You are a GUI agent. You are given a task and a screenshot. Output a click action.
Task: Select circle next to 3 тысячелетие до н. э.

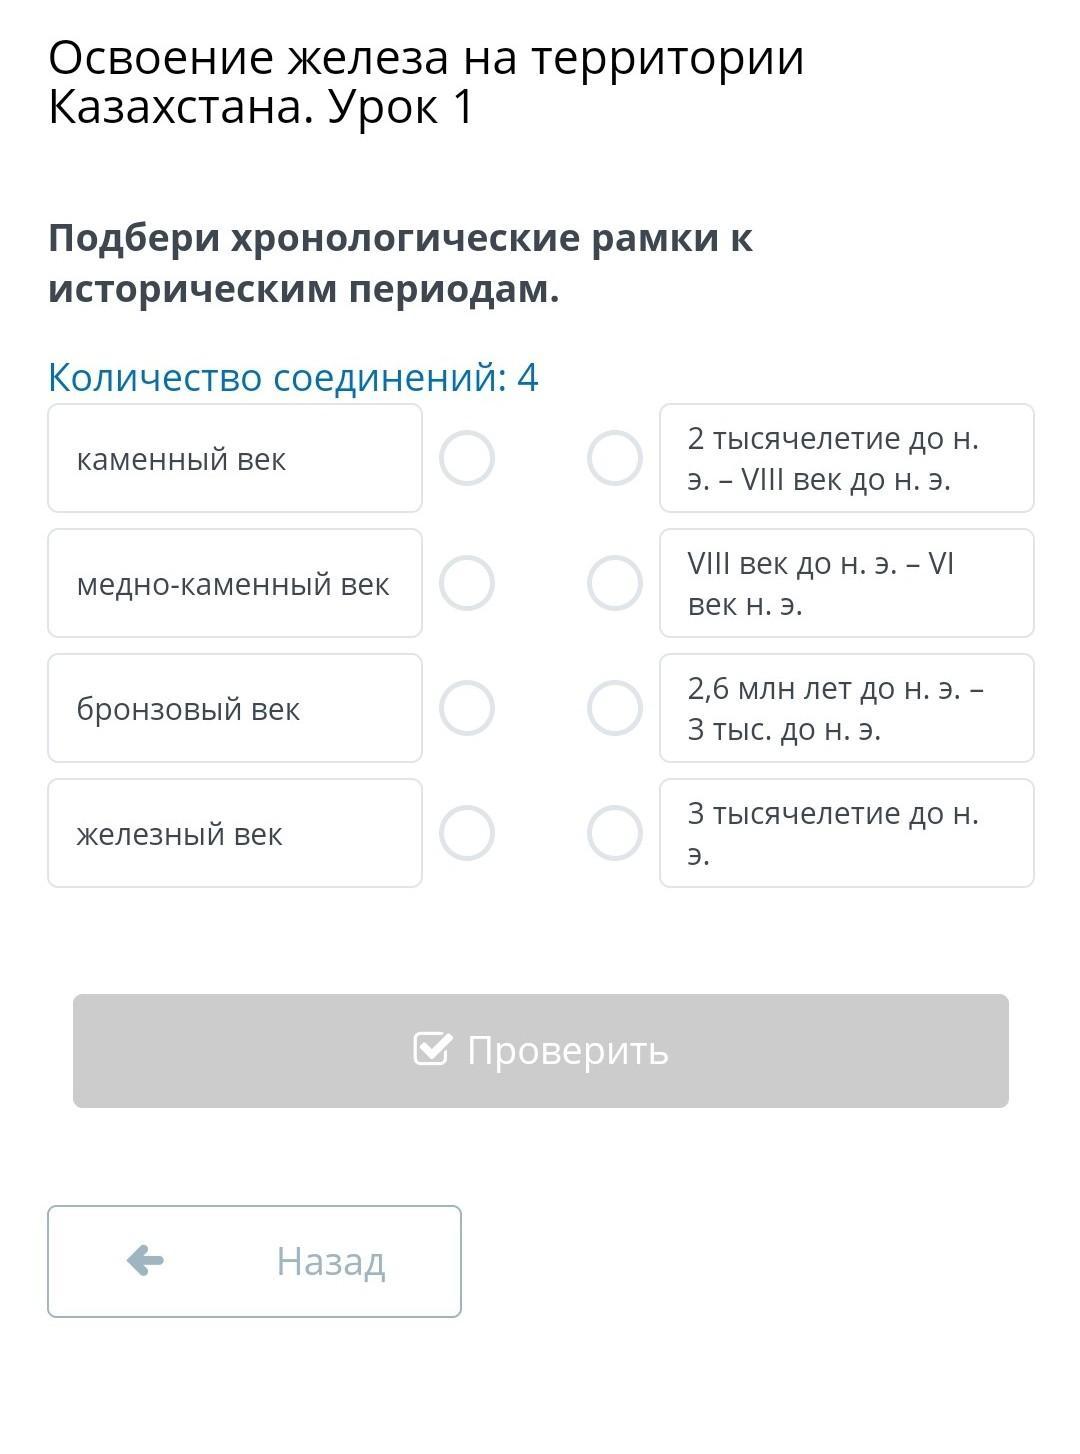click(x=614, y=834)
